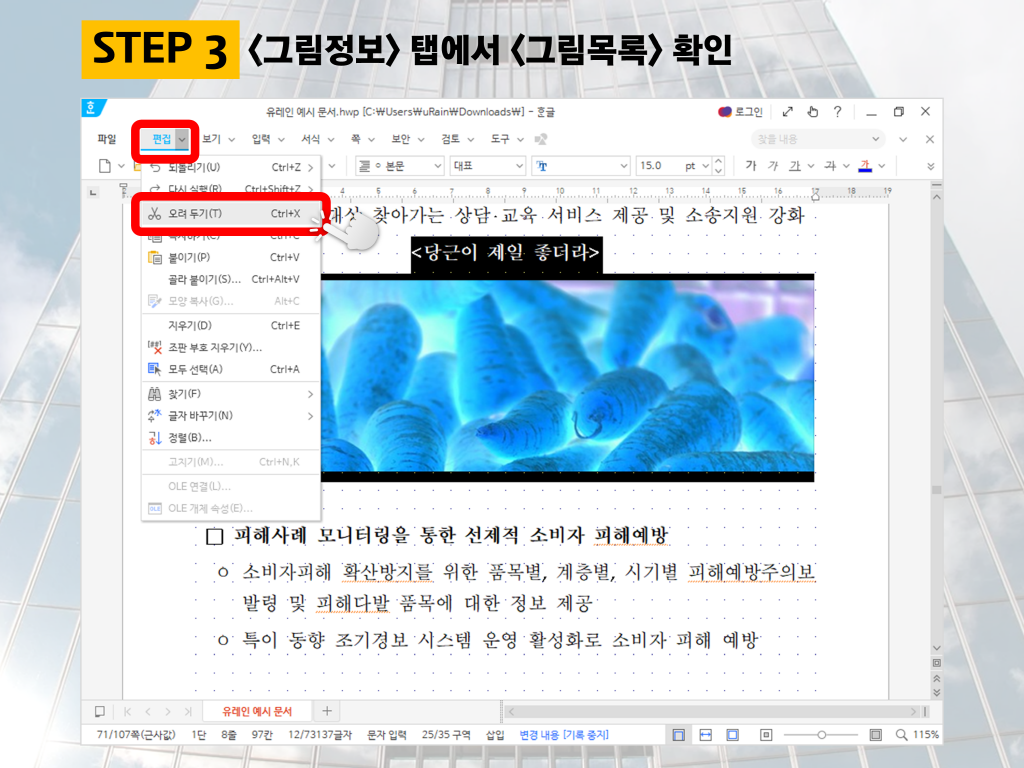Open the 서식 menu
This screenshot has width=1024, height=768.
[x=311, y=139]
